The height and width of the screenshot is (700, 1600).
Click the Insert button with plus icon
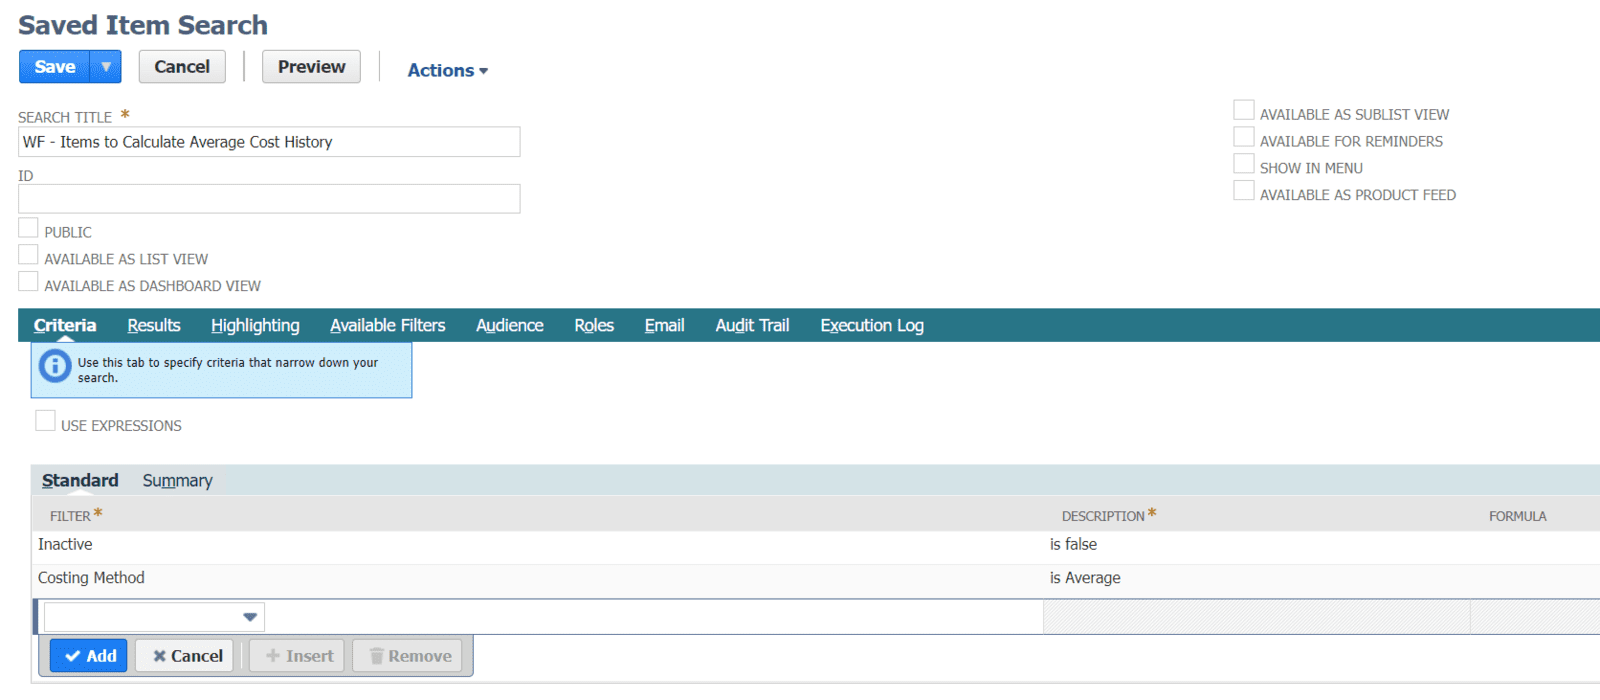[298, 656]
